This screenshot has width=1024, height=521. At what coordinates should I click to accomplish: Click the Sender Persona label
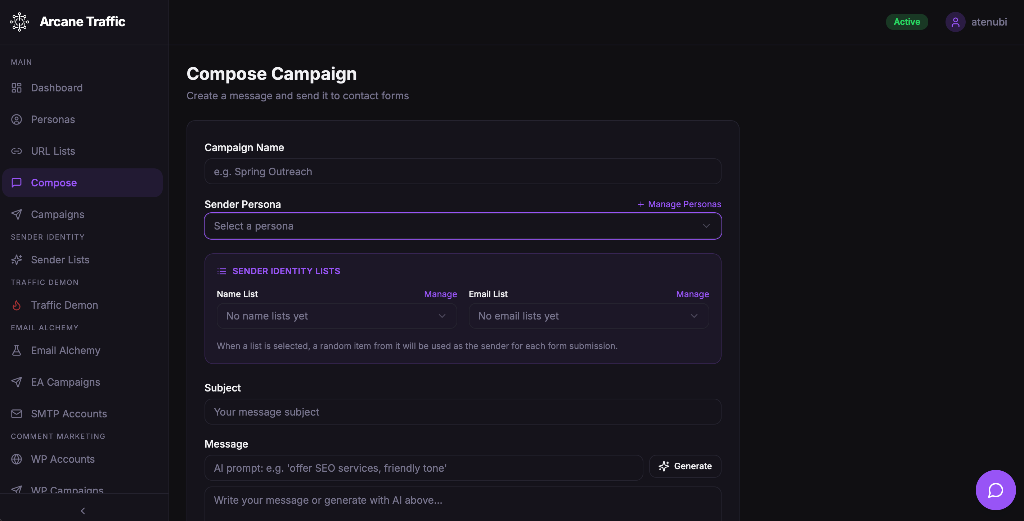pos(243,204)
